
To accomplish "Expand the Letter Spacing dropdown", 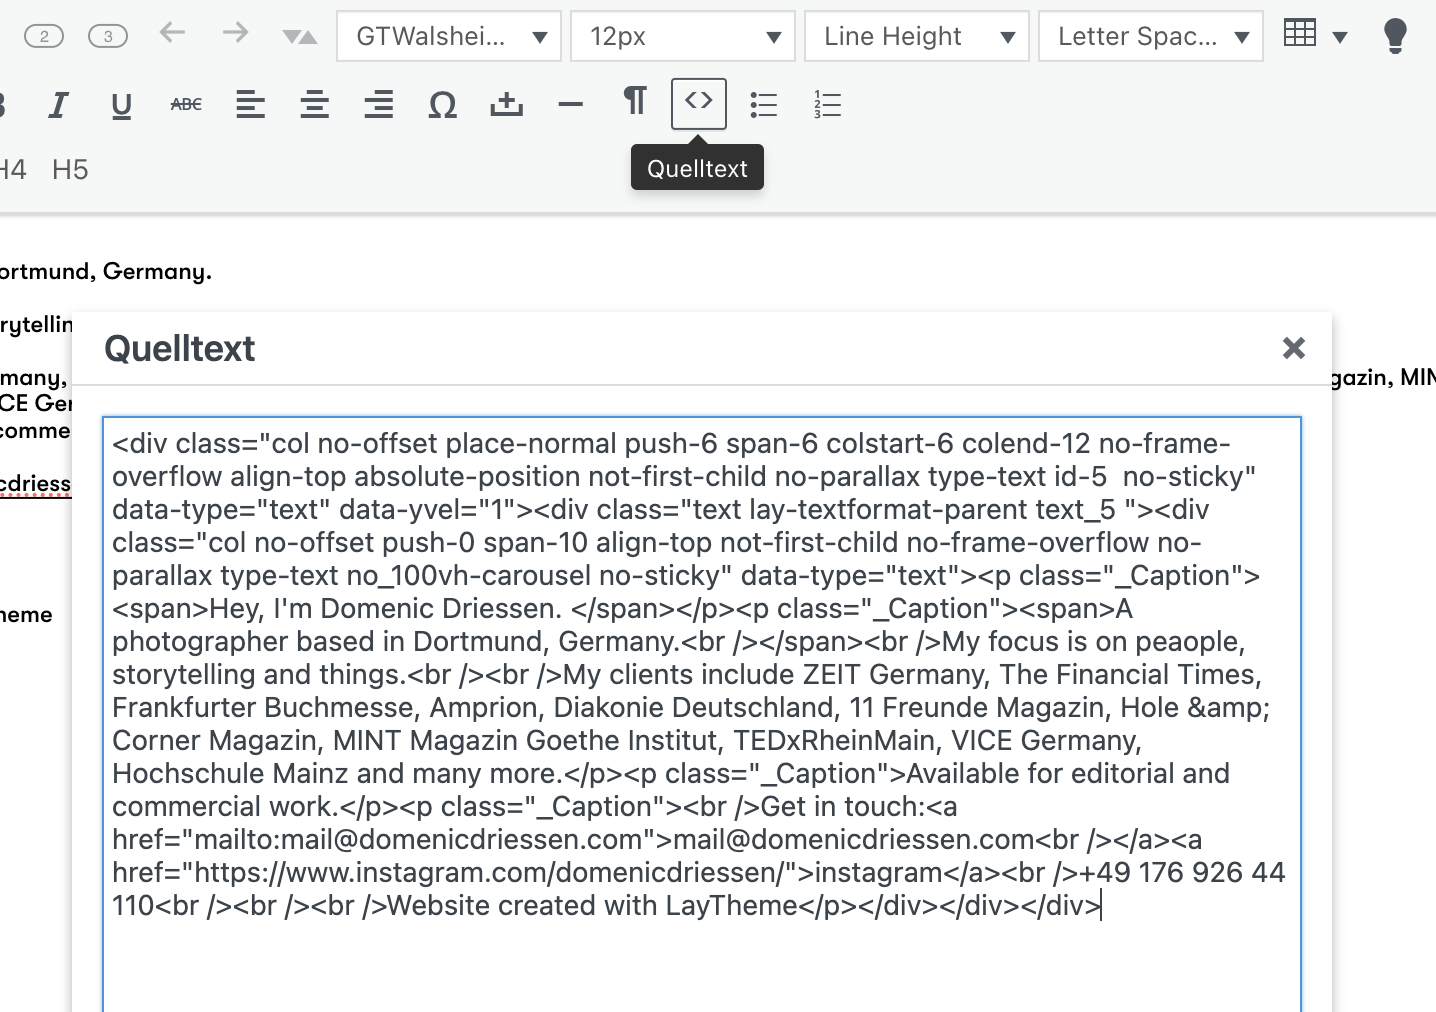I will (1151, 37).
